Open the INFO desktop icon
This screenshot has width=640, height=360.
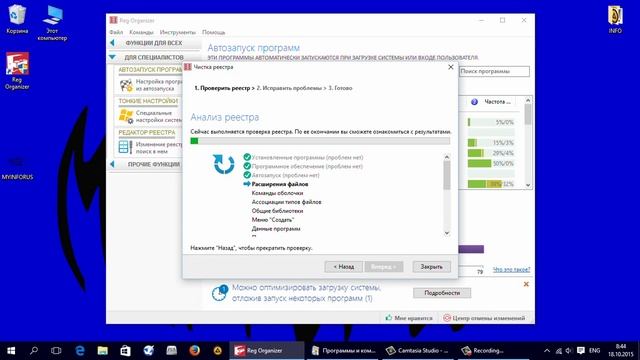[615, 19]
